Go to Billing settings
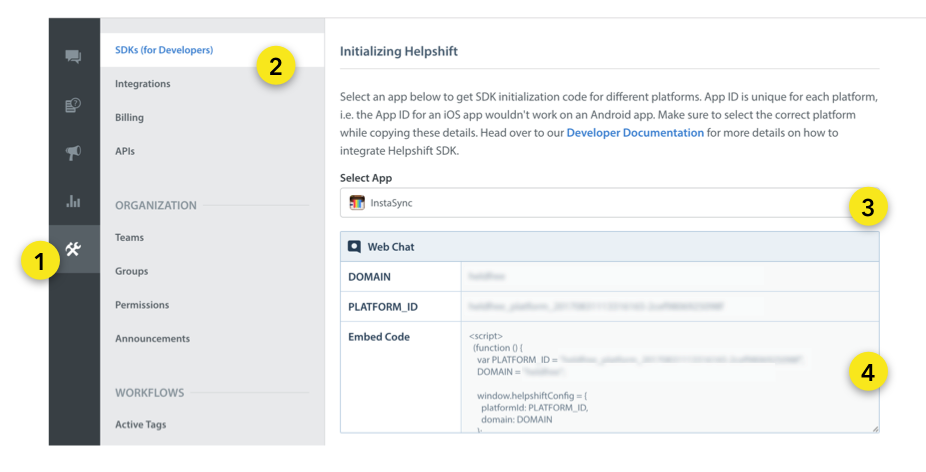 129,117
